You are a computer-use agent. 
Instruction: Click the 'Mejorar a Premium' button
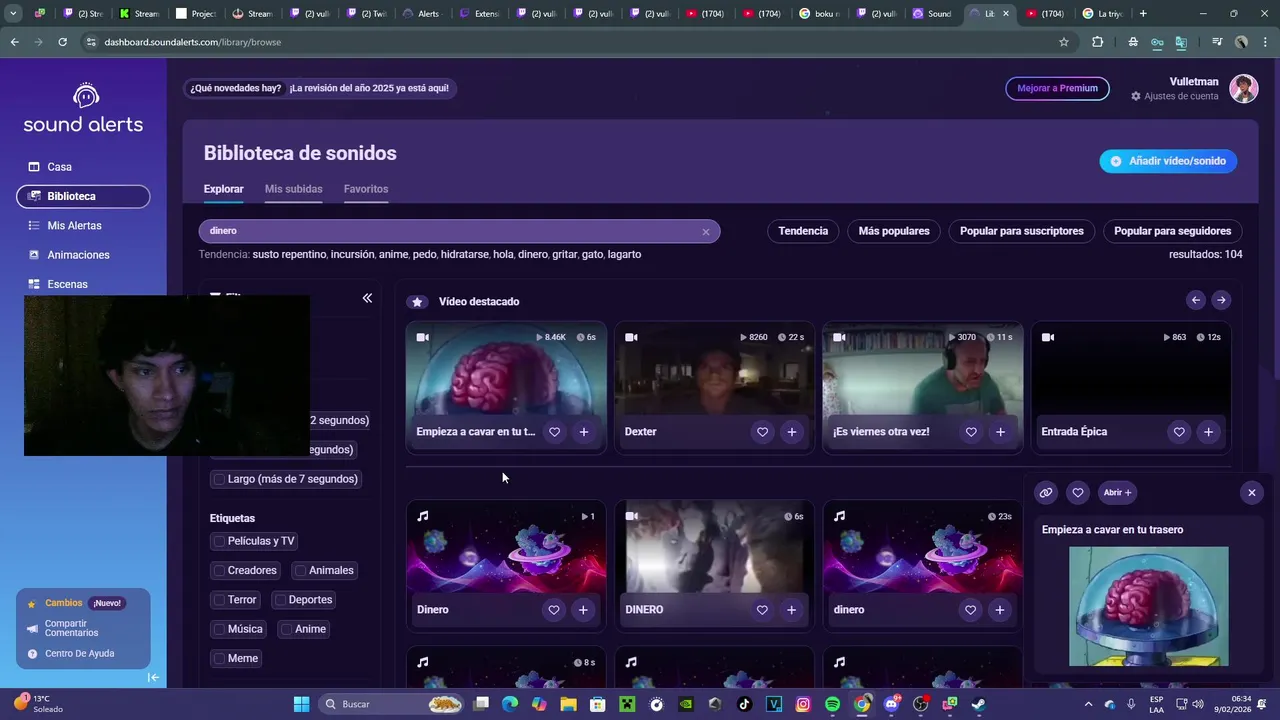click(1057, 88)
